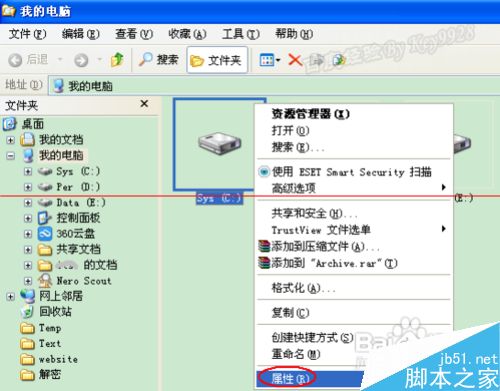This screenshot has width=500, height=391.
Task: Open the 帮助(H) menu
Action: point(294,34)
